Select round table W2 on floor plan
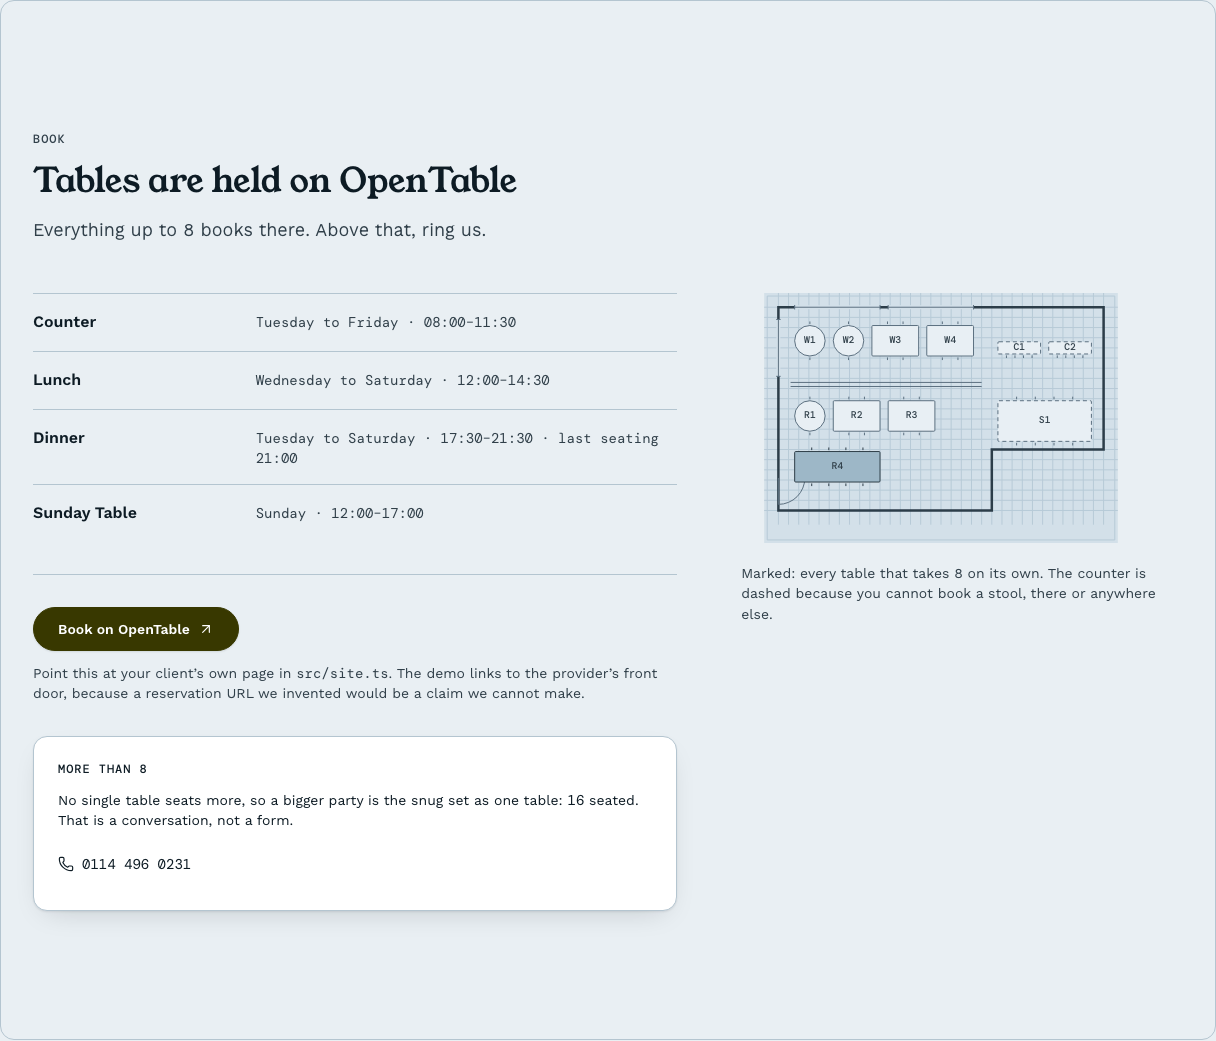 point(848,340)
